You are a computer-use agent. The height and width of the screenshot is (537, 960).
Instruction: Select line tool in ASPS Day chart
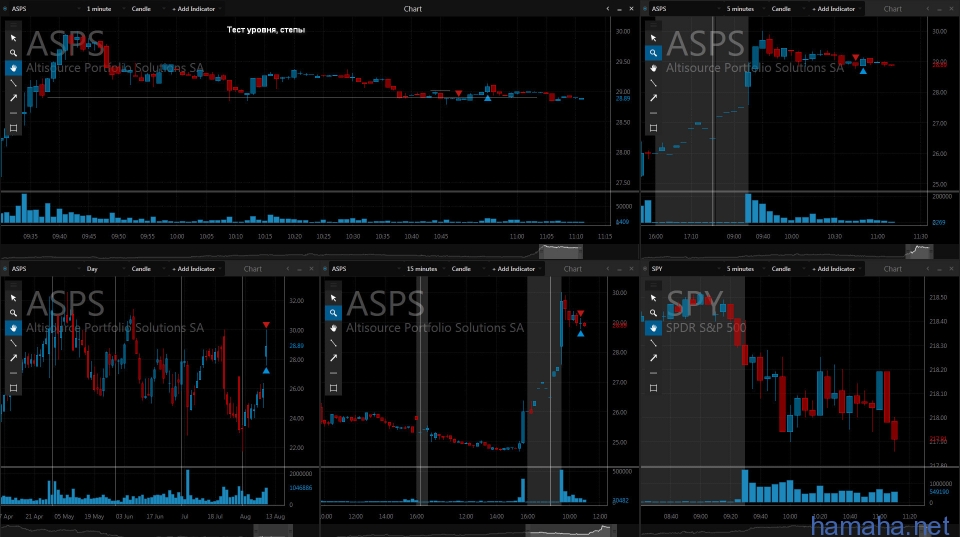coord(13,343)
